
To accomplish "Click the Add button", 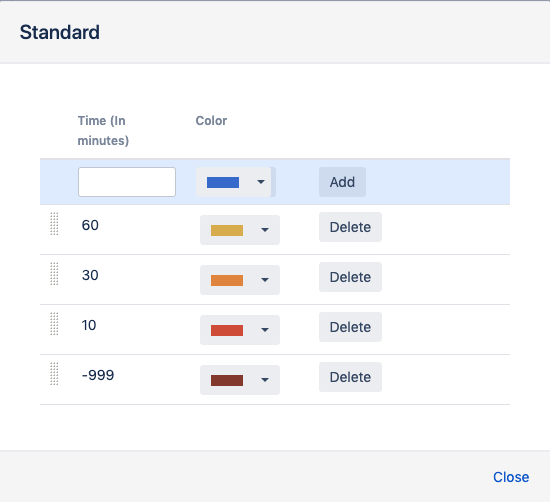I will click(x=342, y=182).
